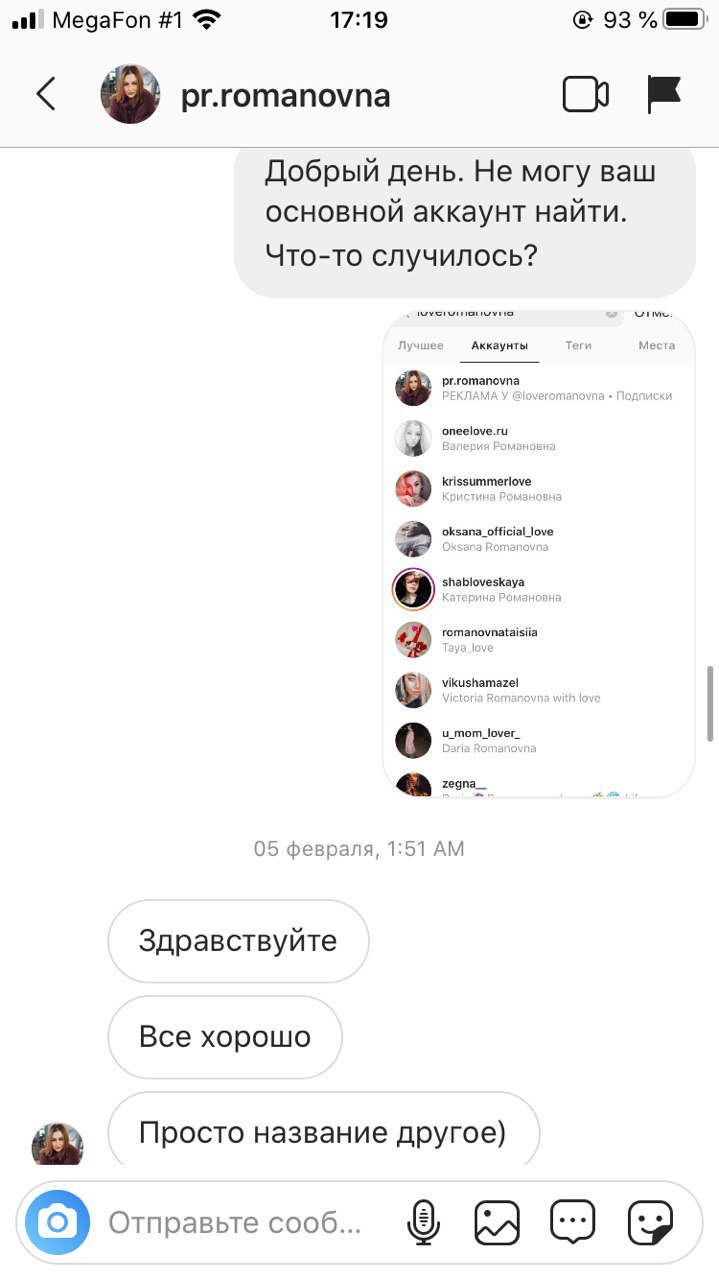Click the chat scrollbar on the right
This screenshot has width=719, height=1280.
pos(710,703)
